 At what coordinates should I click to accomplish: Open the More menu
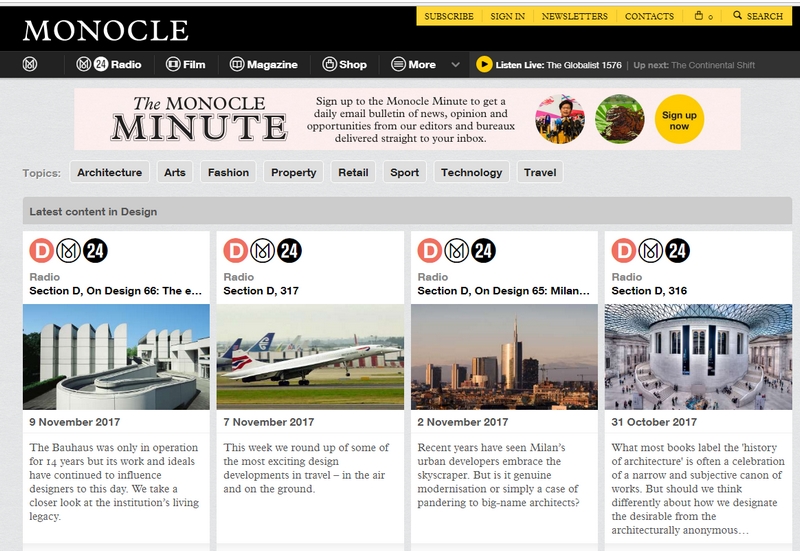[x=413, y=64]
